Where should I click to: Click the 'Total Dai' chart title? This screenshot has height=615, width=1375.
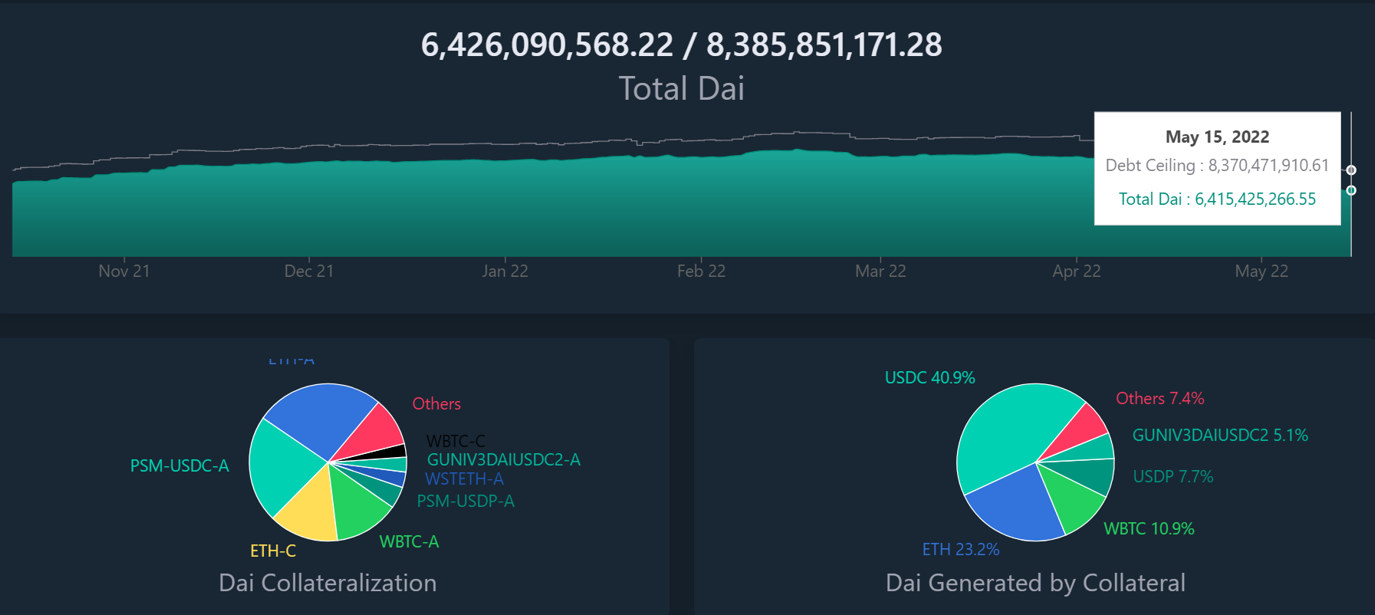tap(681, 88)
